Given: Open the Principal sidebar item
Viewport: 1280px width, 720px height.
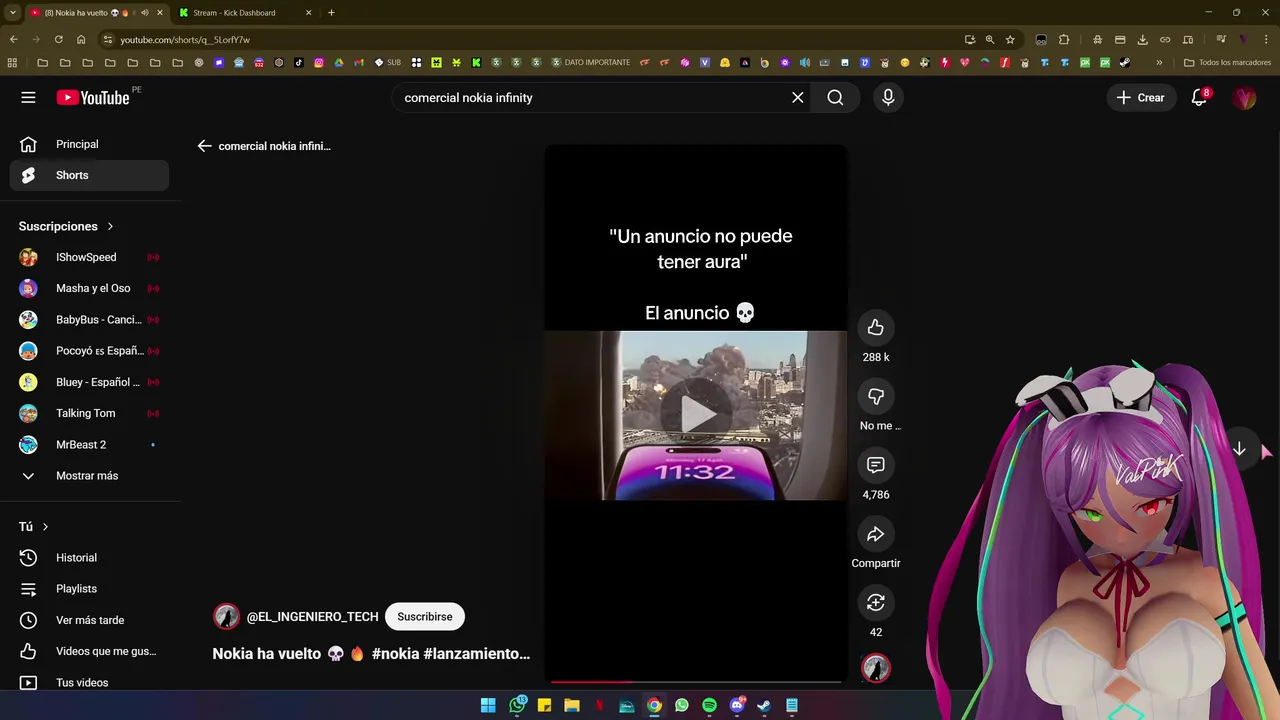Looking at the screenshot, I should 90,144.
